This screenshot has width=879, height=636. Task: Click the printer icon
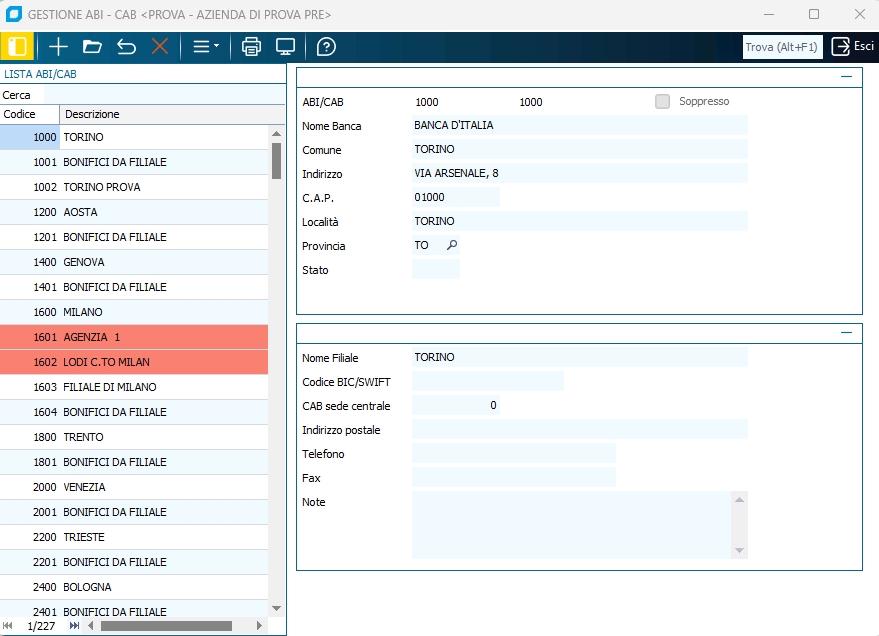tap(252, 47)
